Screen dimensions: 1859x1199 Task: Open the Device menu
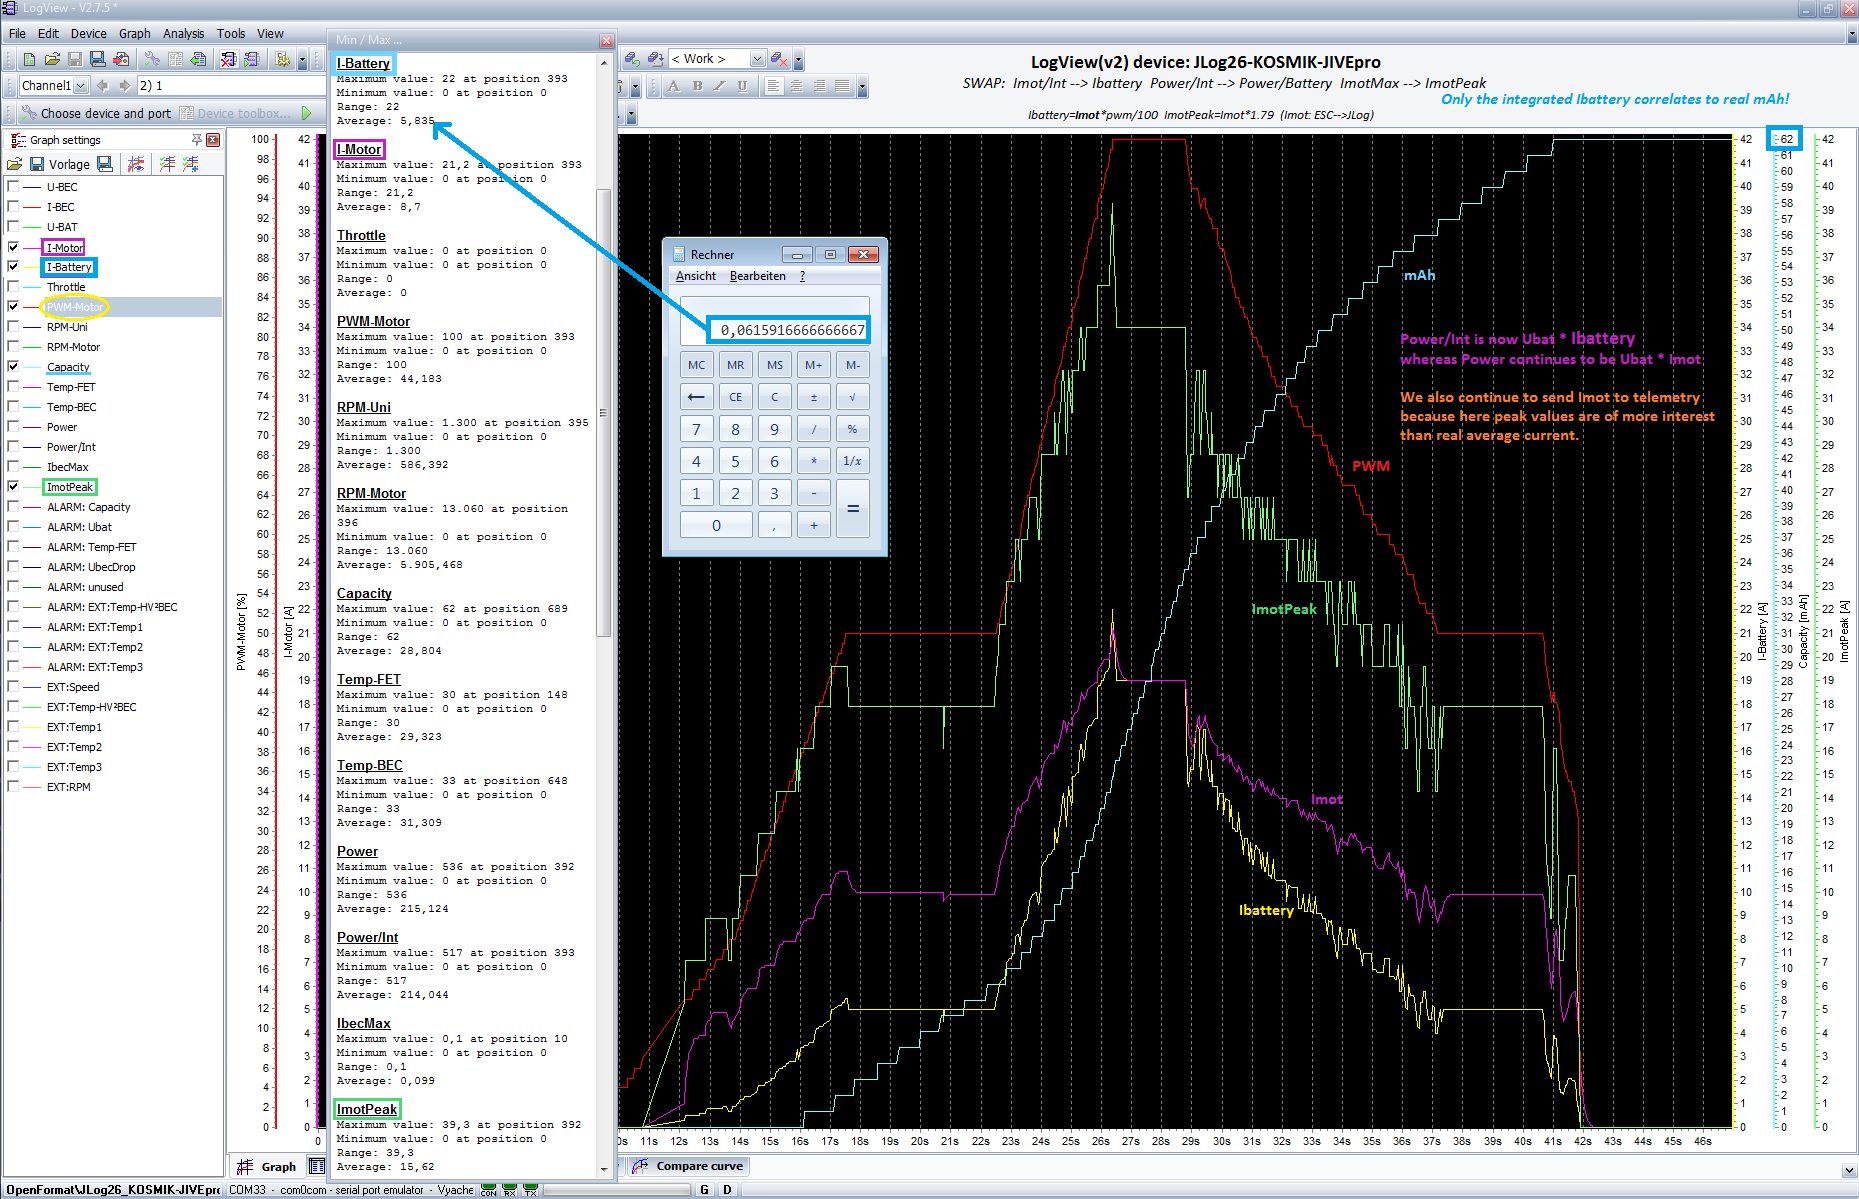click(88, 33)
